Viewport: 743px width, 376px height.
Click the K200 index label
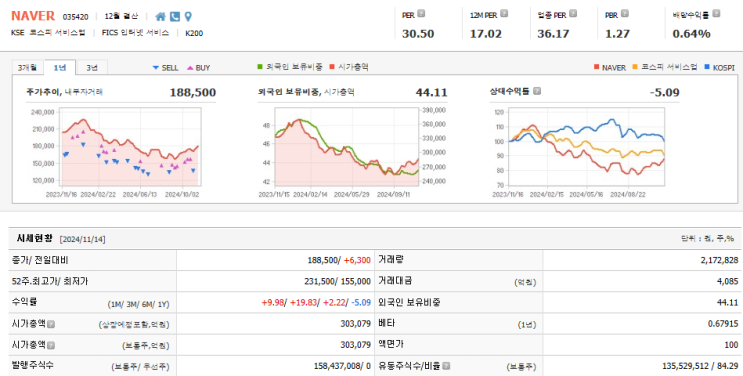194,33
